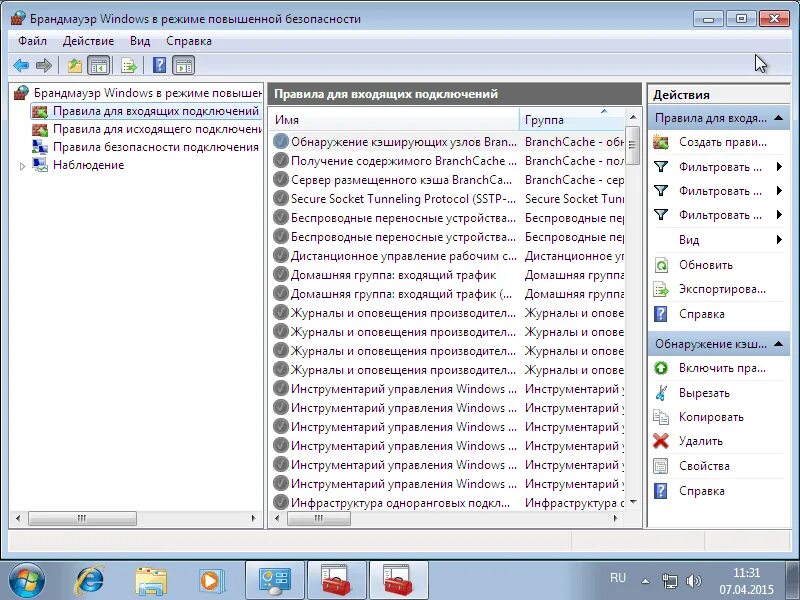The height and width of the screenshot is (600, 800).
Task: Click the Свойства properties icon
Action: (661, 466)
